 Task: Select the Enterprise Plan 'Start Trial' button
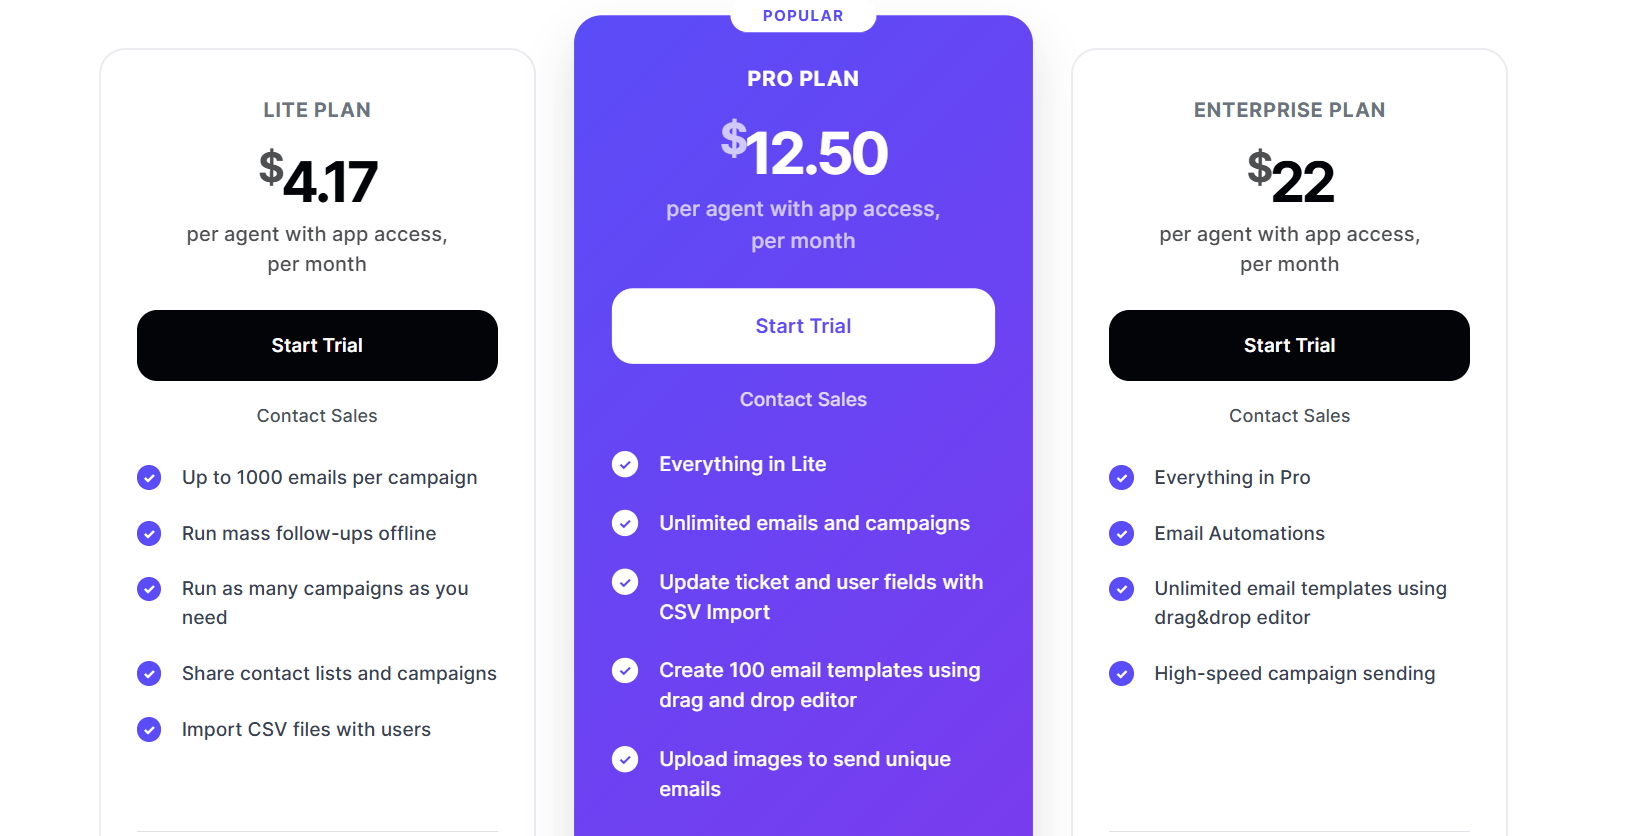tap(1289, 345)
